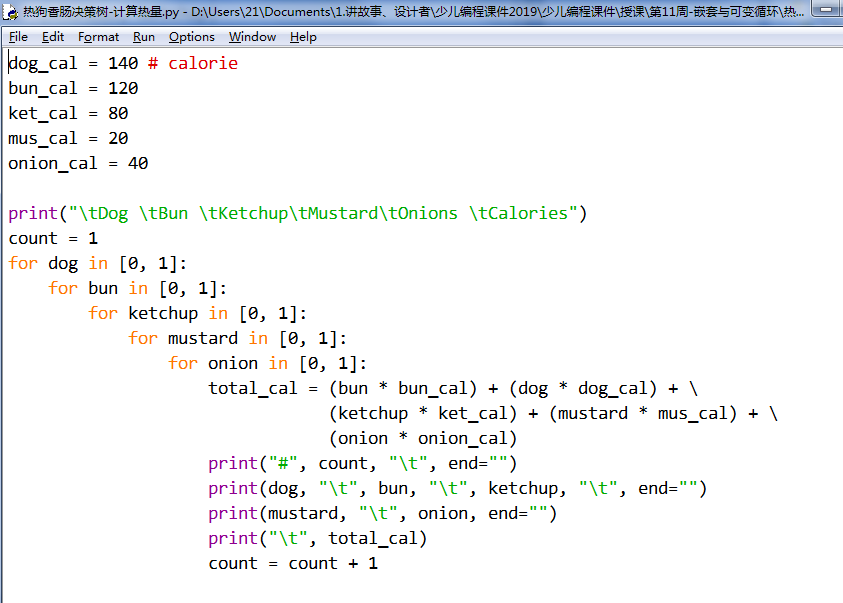Click the '# calorie' comment
The image size is (843, 603).
pyautogui.click(x=193, y=63)
